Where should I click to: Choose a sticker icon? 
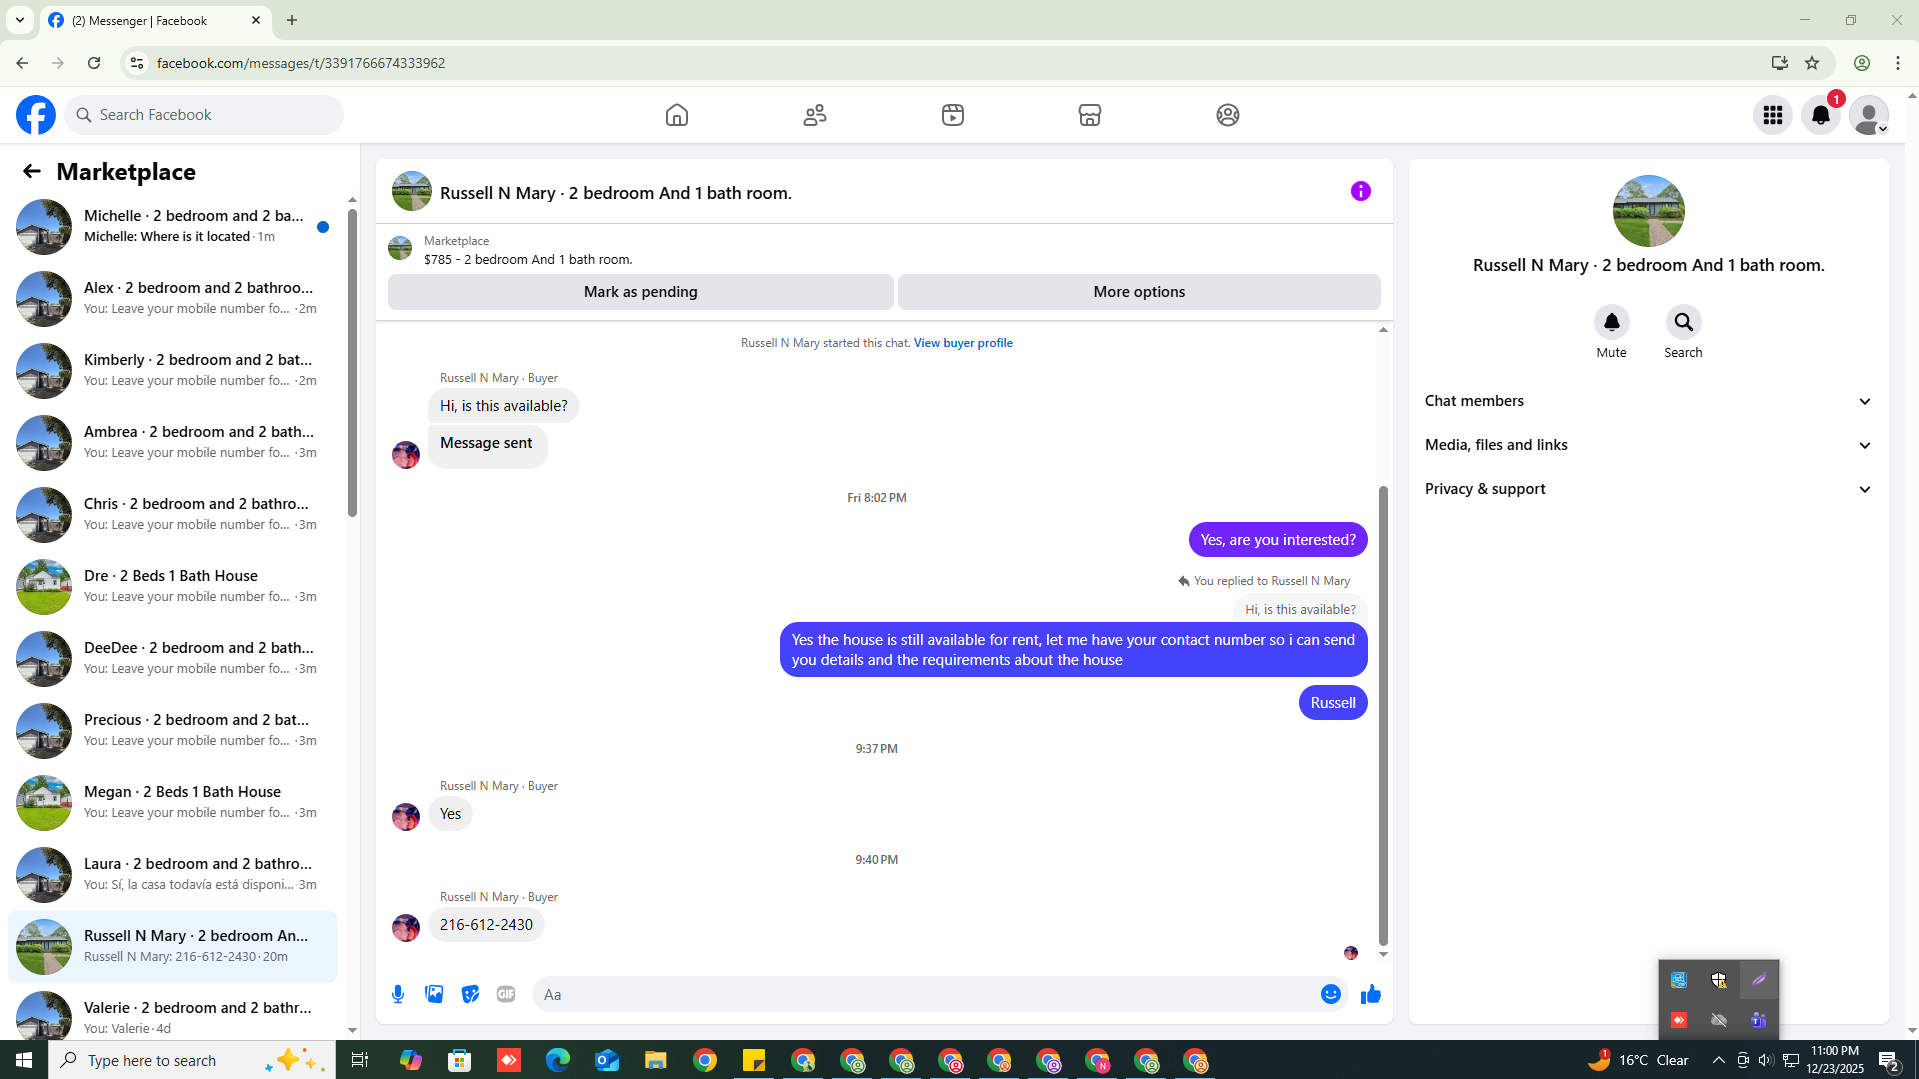click(x=470, y=994)
